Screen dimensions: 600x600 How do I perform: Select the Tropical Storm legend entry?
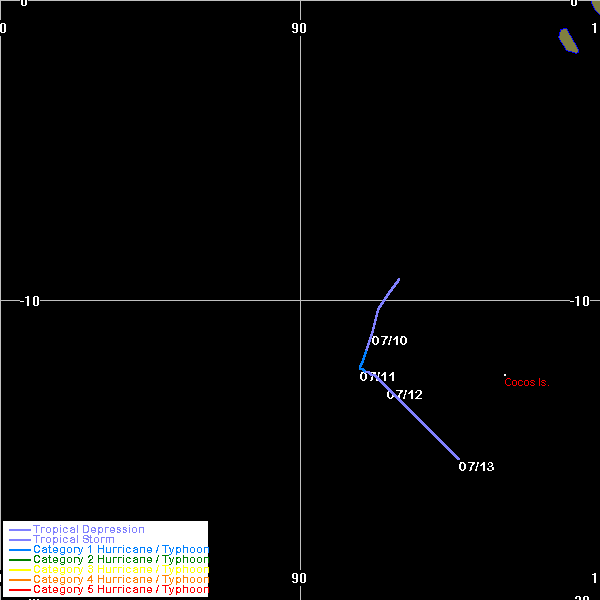tap(73, 540)
